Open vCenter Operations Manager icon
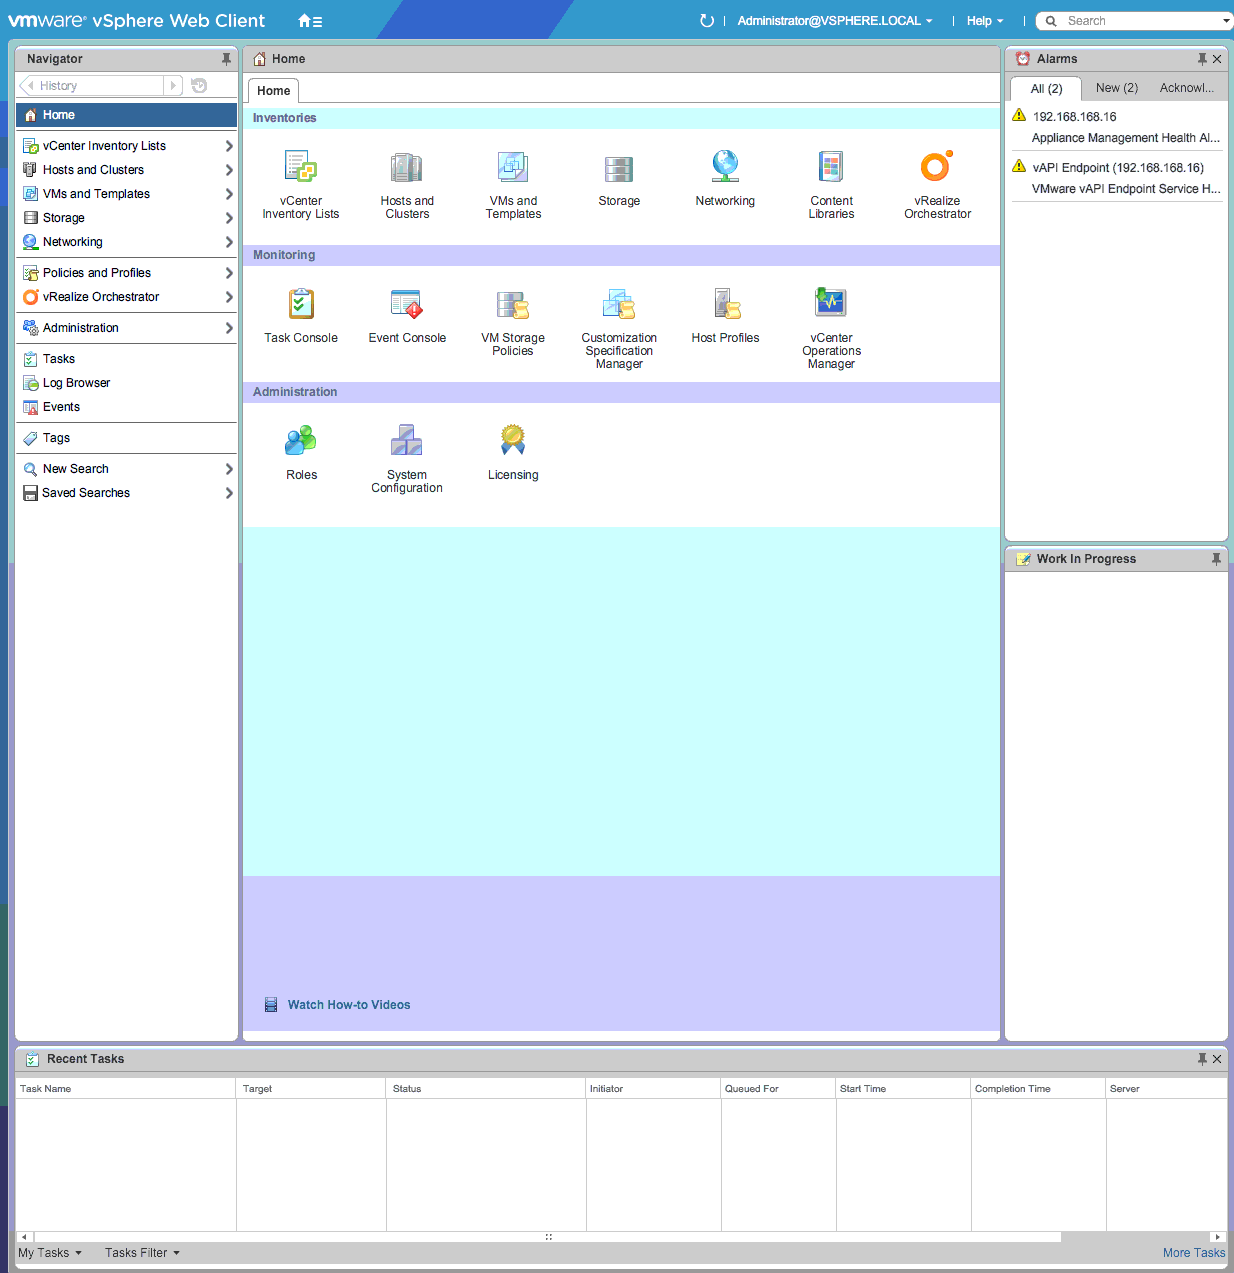The height and width of the screenshot is (1273, 1234). (x=831, y=305)
